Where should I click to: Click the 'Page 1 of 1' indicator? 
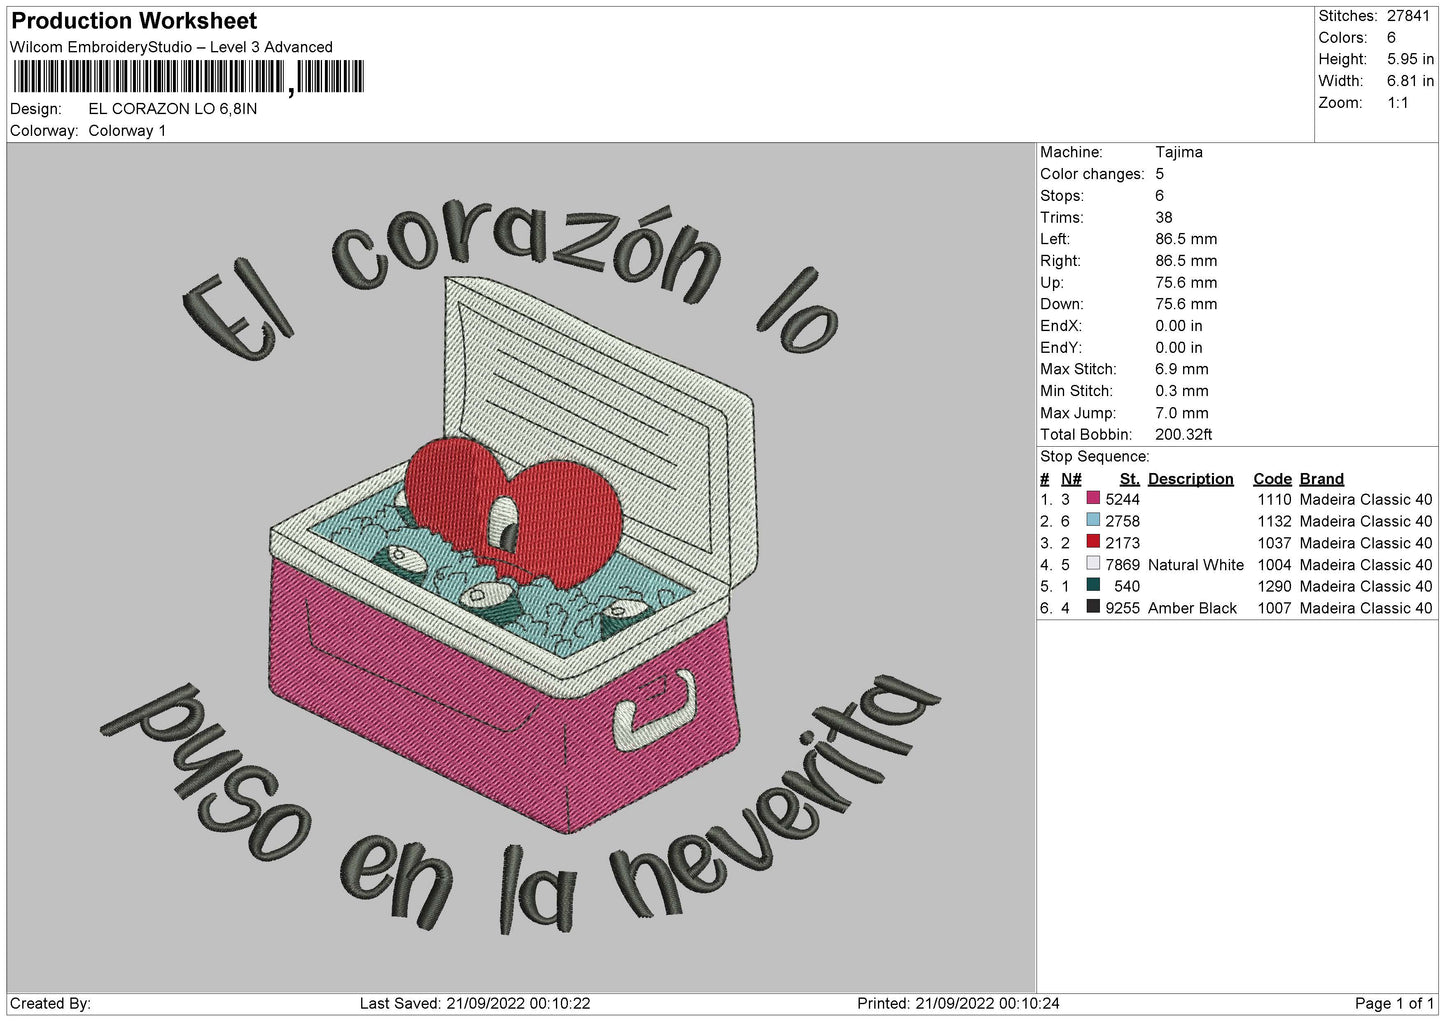(1395, 1004)
